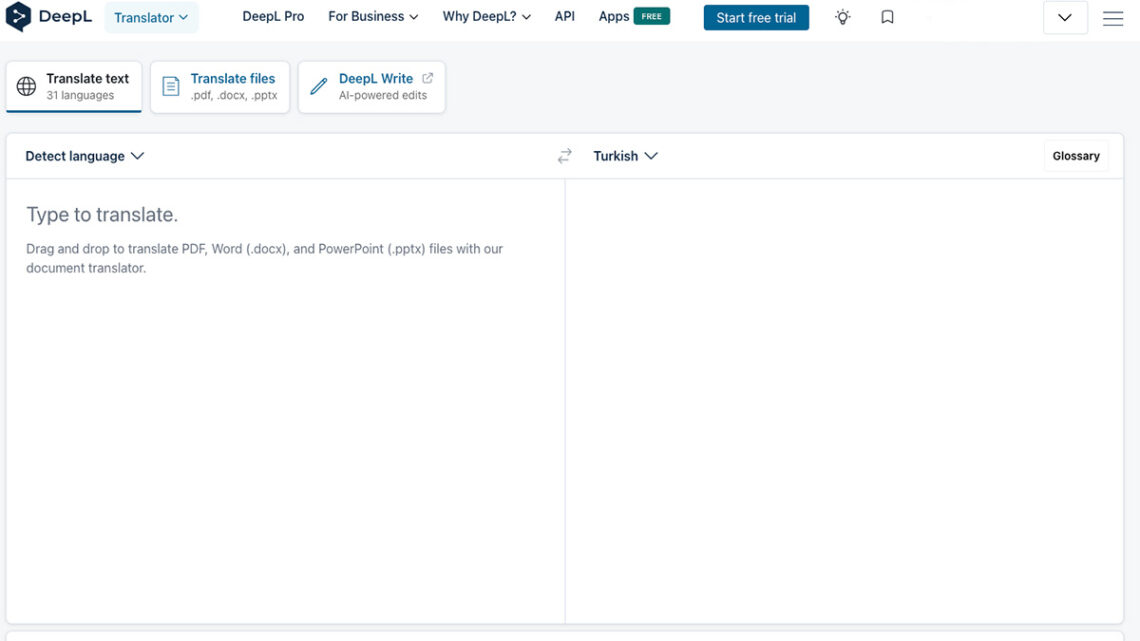The height and width of the screenshot is (641, 1140).
Task: Open the Turkish target language selector
Action: coord(625,156)
